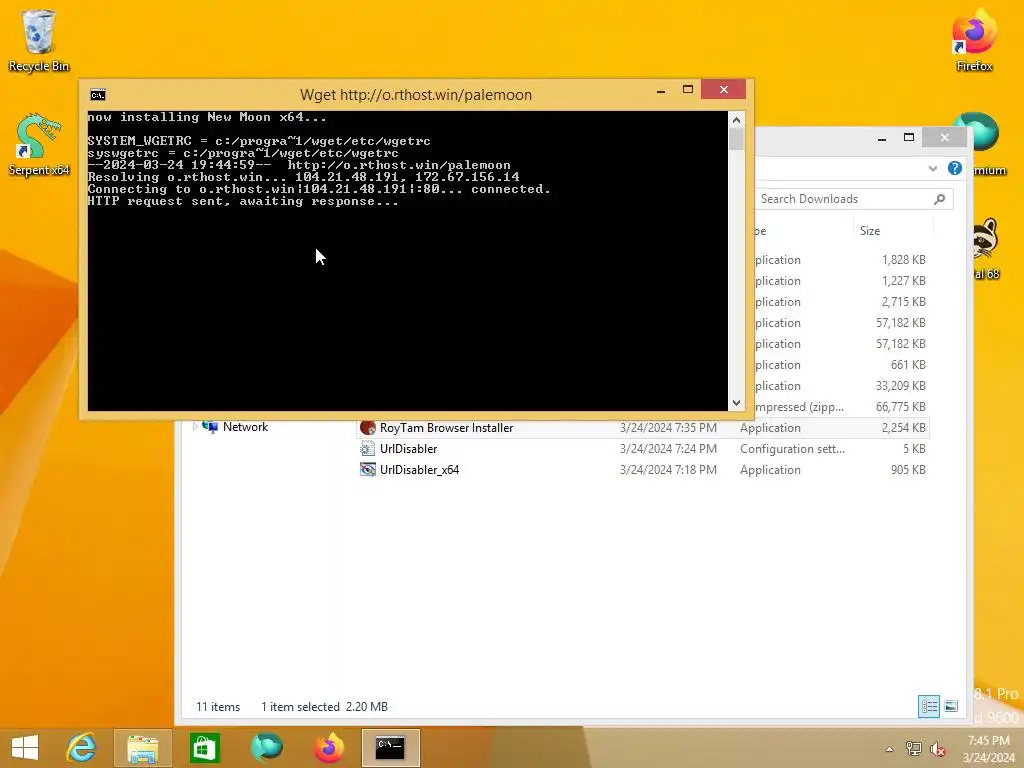
Task: Open the network status tray icon
Action: 914,749
